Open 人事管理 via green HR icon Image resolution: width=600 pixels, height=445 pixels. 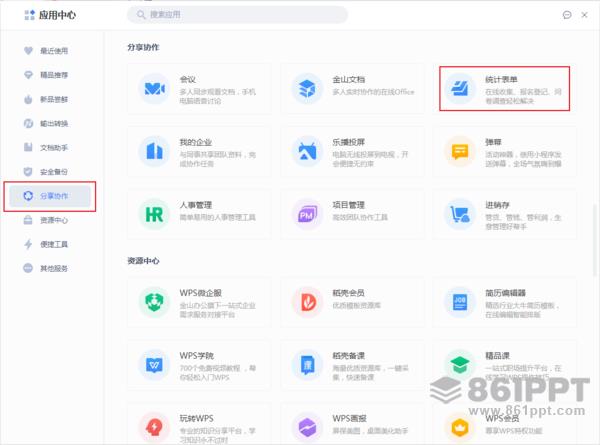(x=154, y=214)
